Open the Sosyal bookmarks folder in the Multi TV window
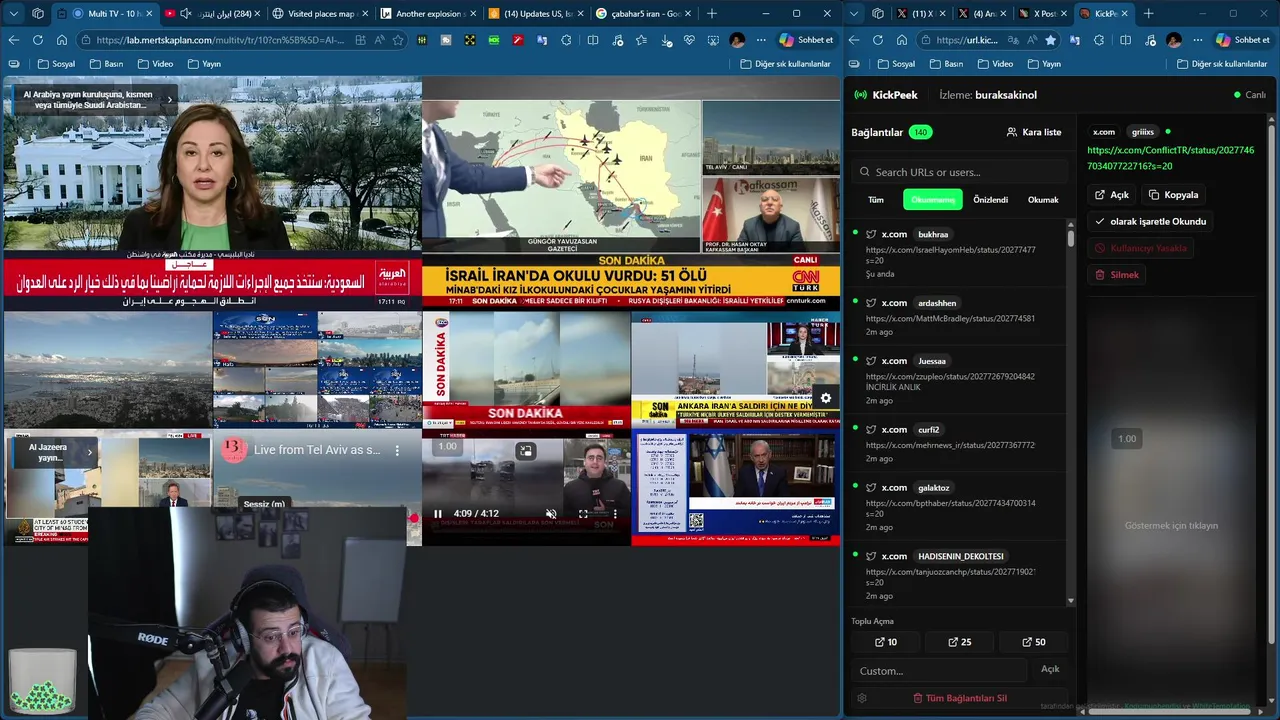The image size is (1280, 720). click(56, 64)
